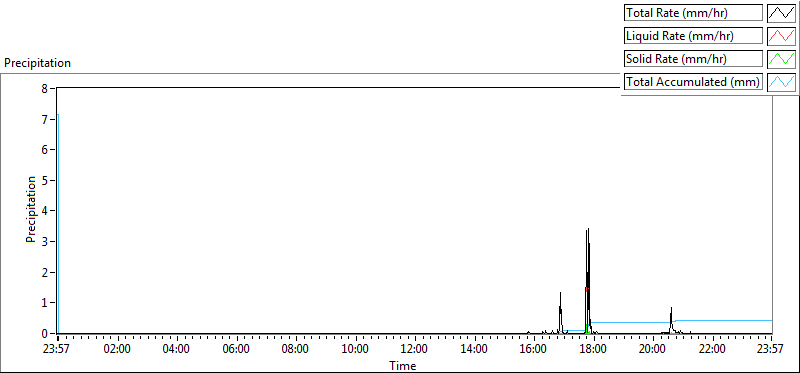Click the Solid Rate green line icon
The image size is (800, 373).
coord(782,59)
